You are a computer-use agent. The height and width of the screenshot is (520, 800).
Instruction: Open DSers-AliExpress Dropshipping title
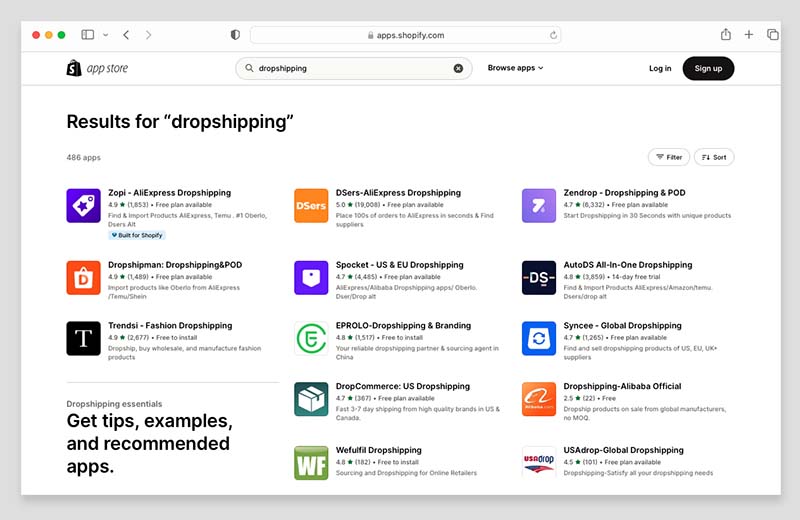tap(398, 193)
